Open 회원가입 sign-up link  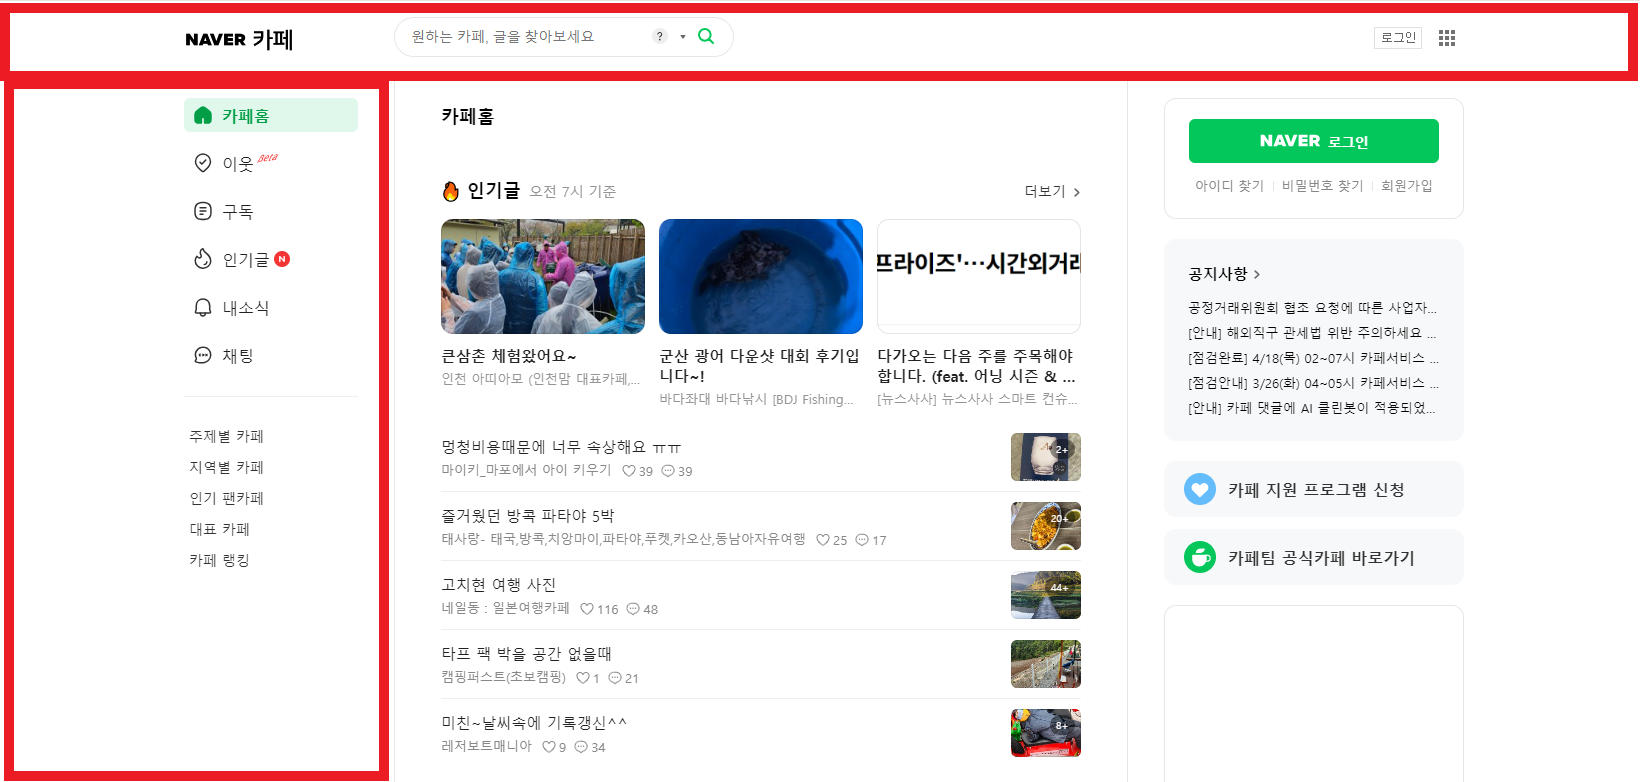(x=1407, y=186)
